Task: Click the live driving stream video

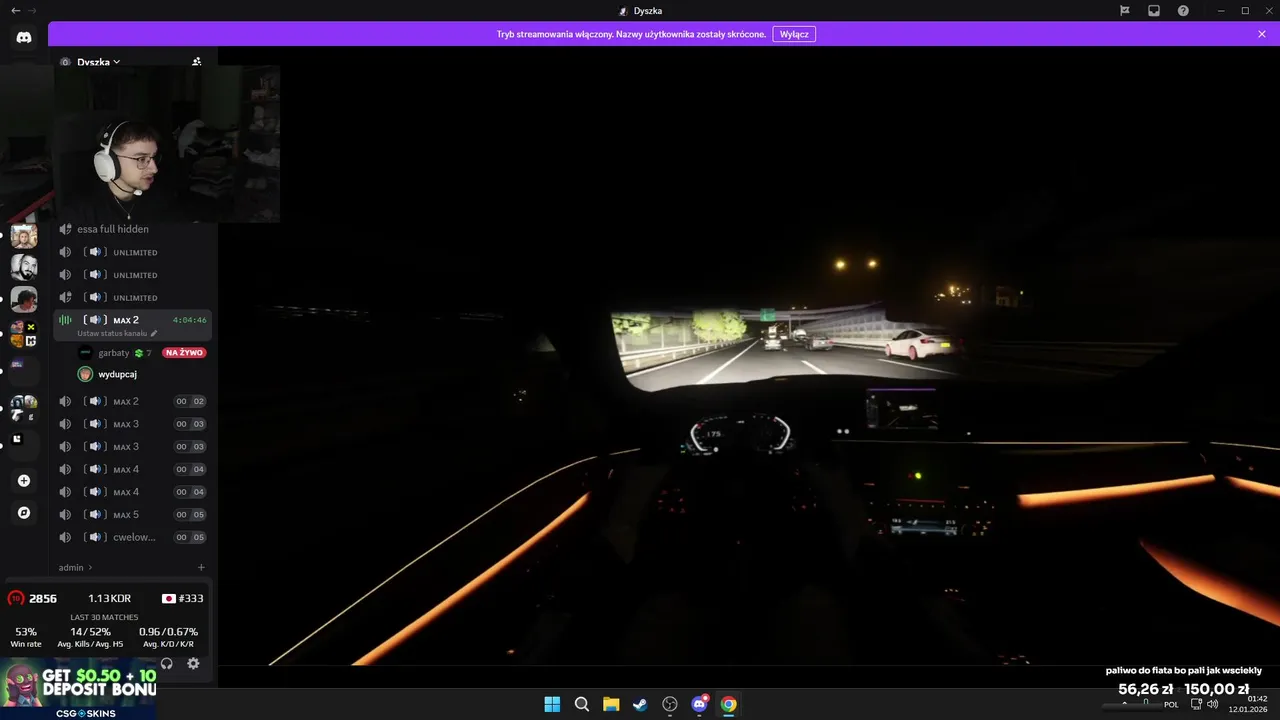Action: [x=748, y=356]
